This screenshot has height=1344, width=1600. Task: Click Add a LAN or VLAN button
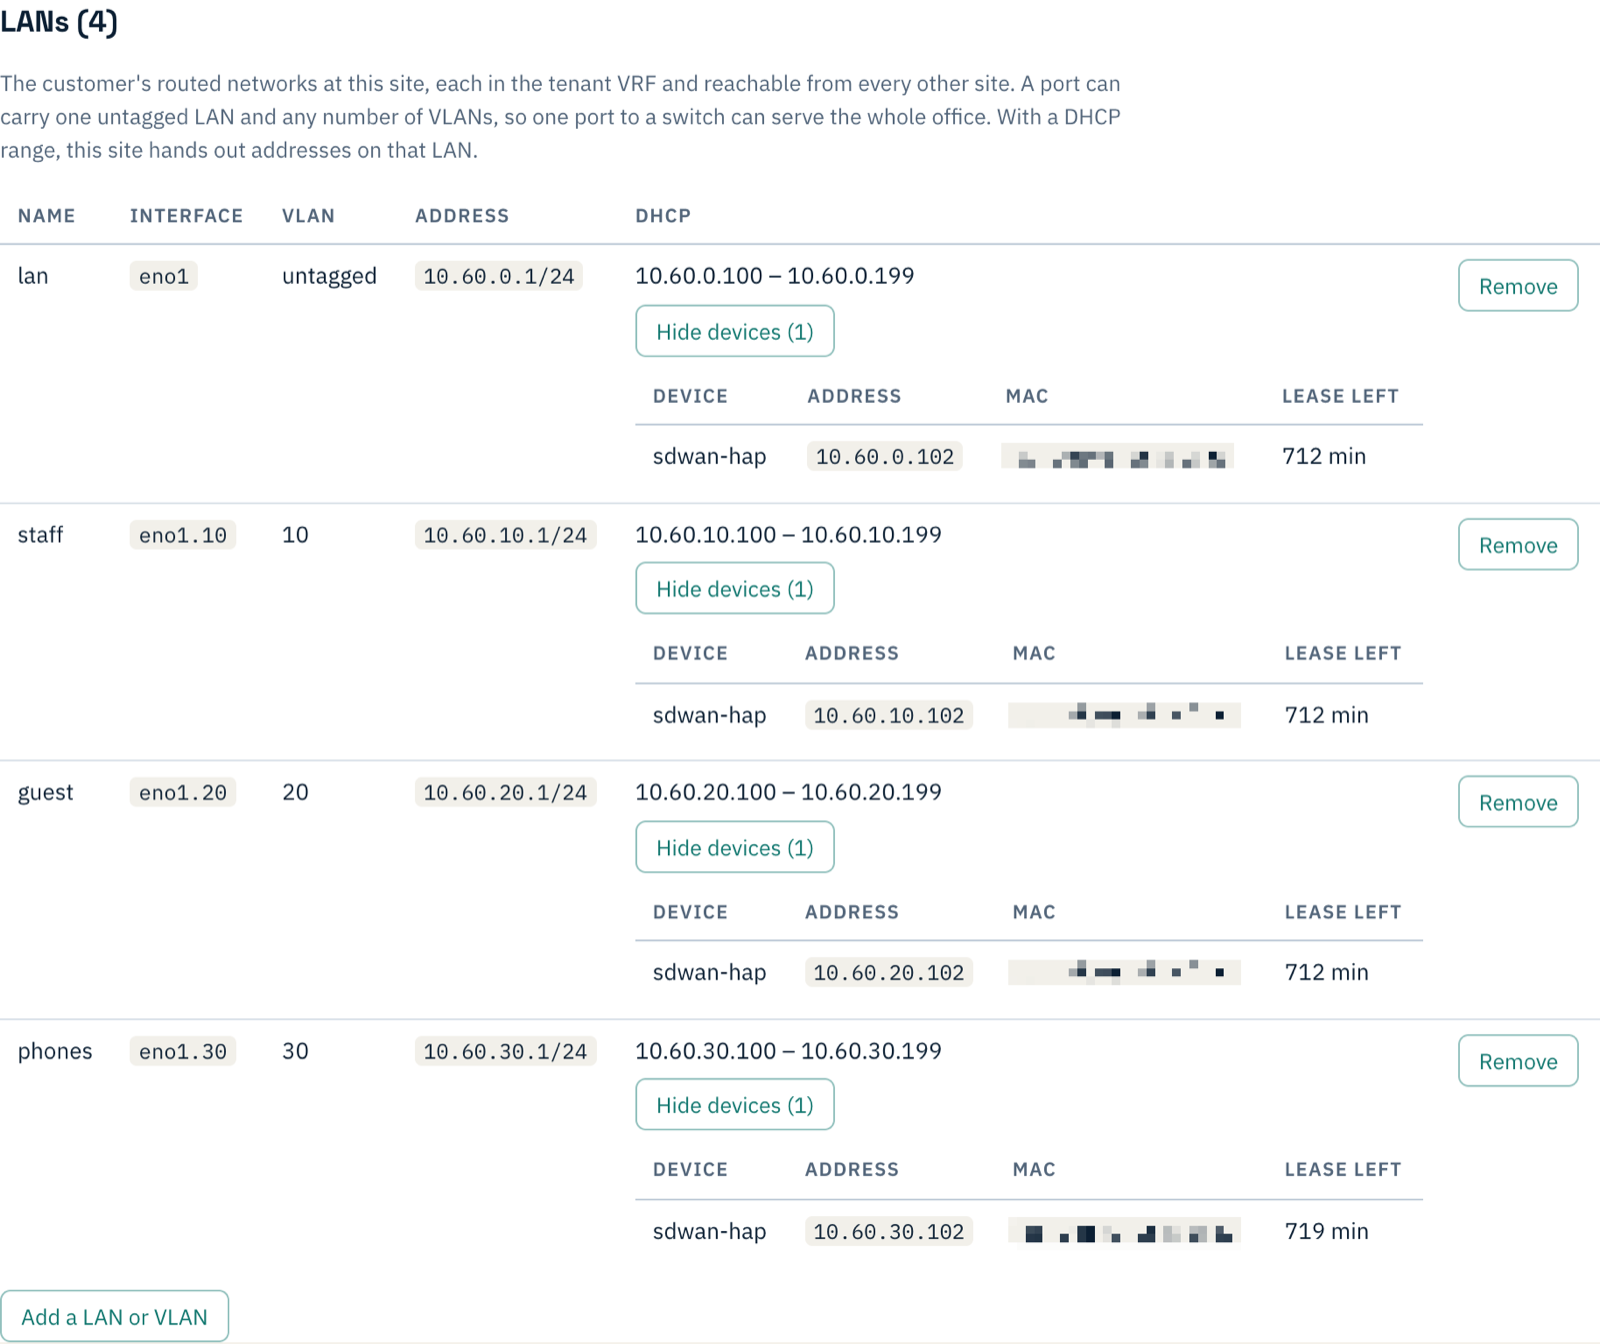(114, 1316)
